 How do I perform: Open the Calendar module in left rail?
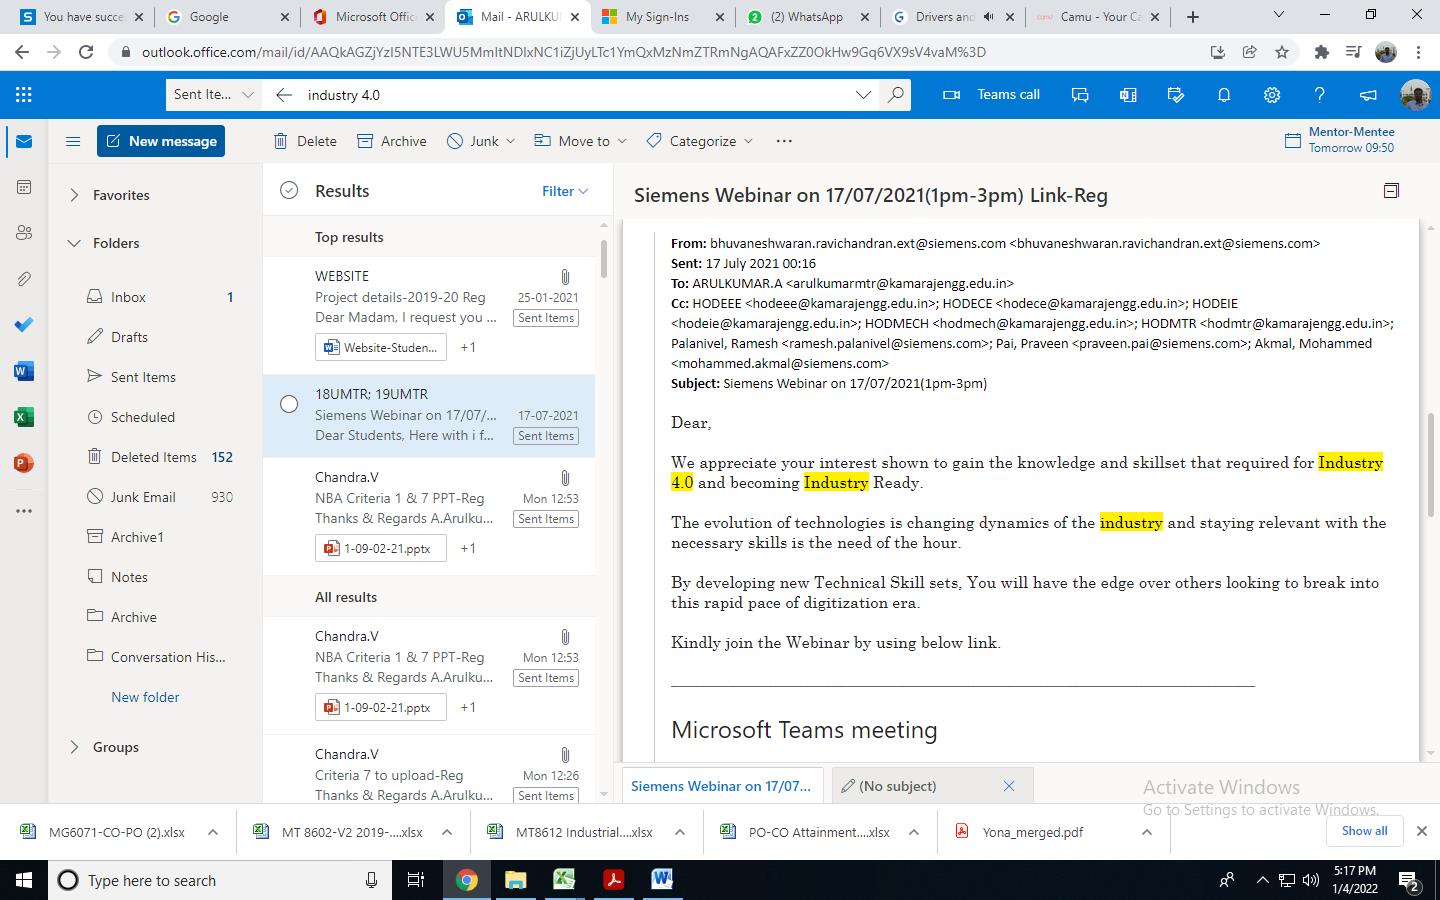click(x=24, y=187)
